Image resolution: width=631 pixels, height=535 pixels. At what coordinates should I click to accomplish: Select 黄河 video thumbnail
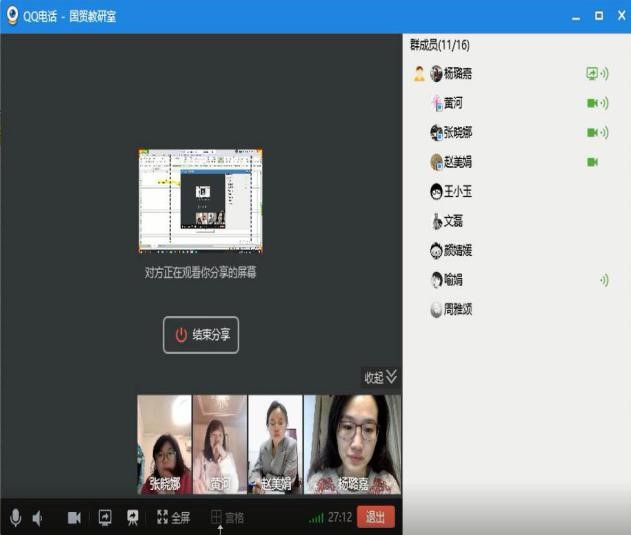tap(220, 444)
